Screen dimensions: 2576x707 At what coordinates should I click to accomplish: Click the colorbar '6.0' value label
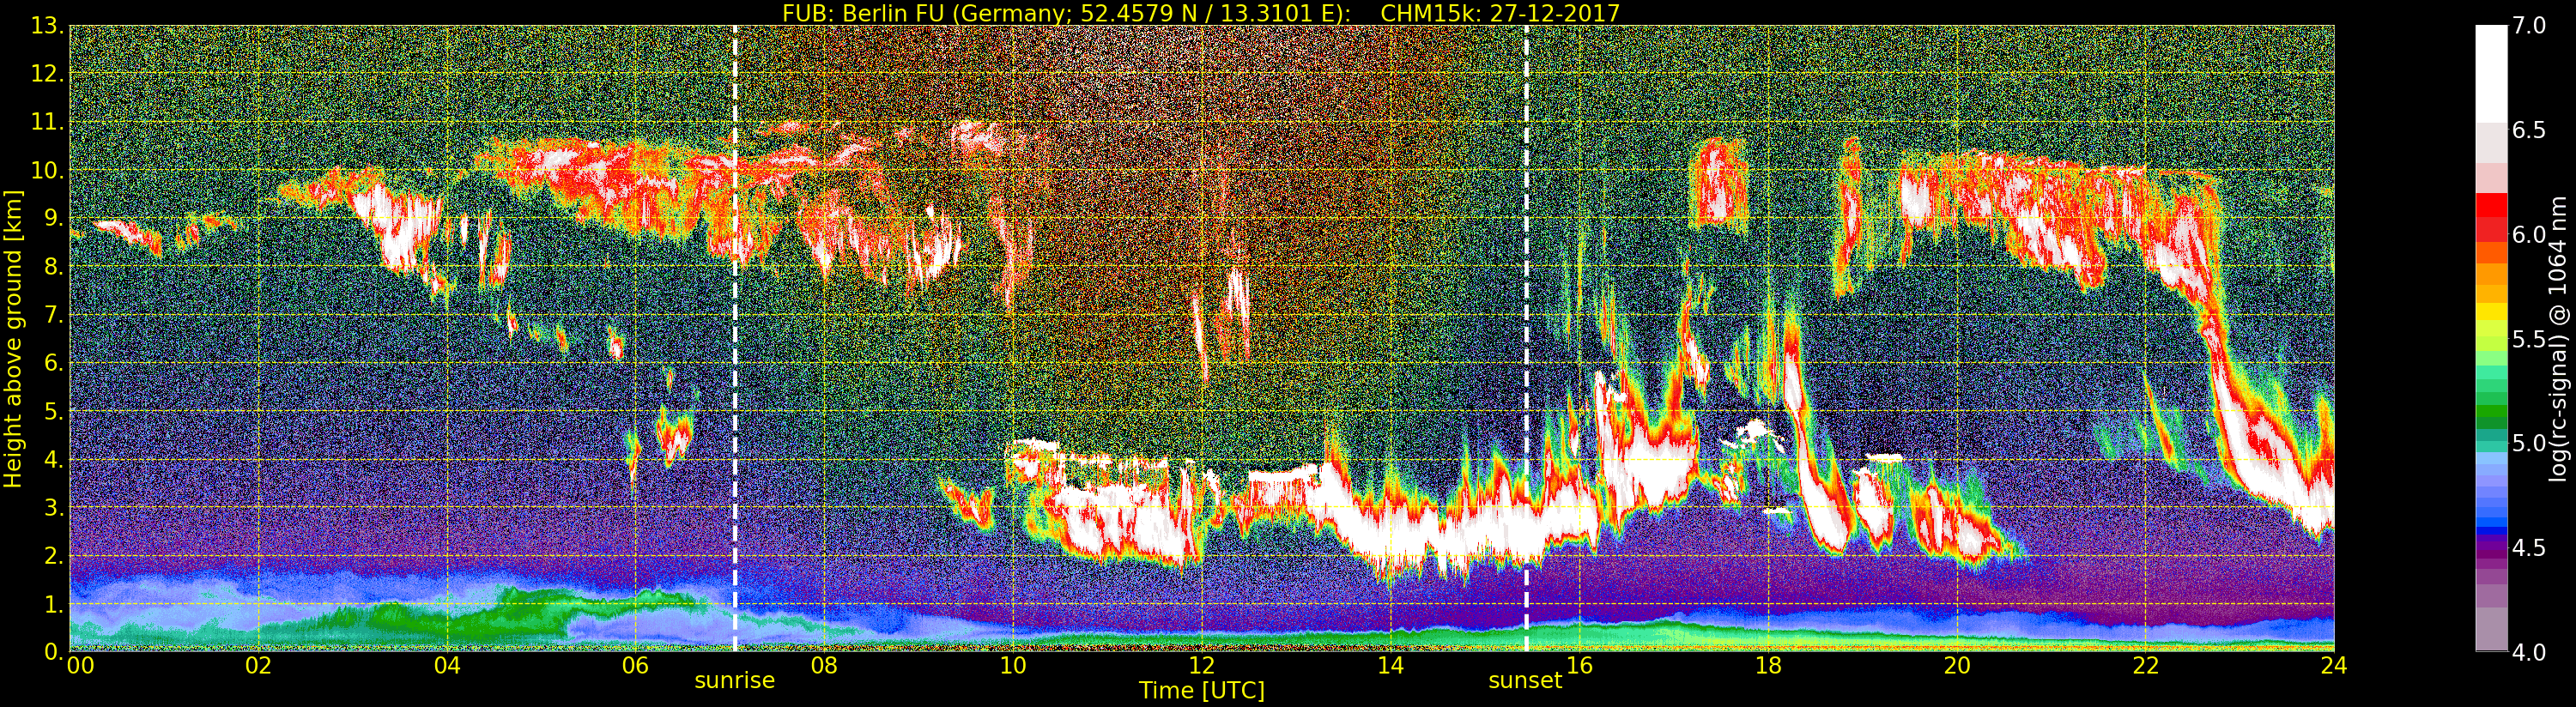[x=2529, y=234]
